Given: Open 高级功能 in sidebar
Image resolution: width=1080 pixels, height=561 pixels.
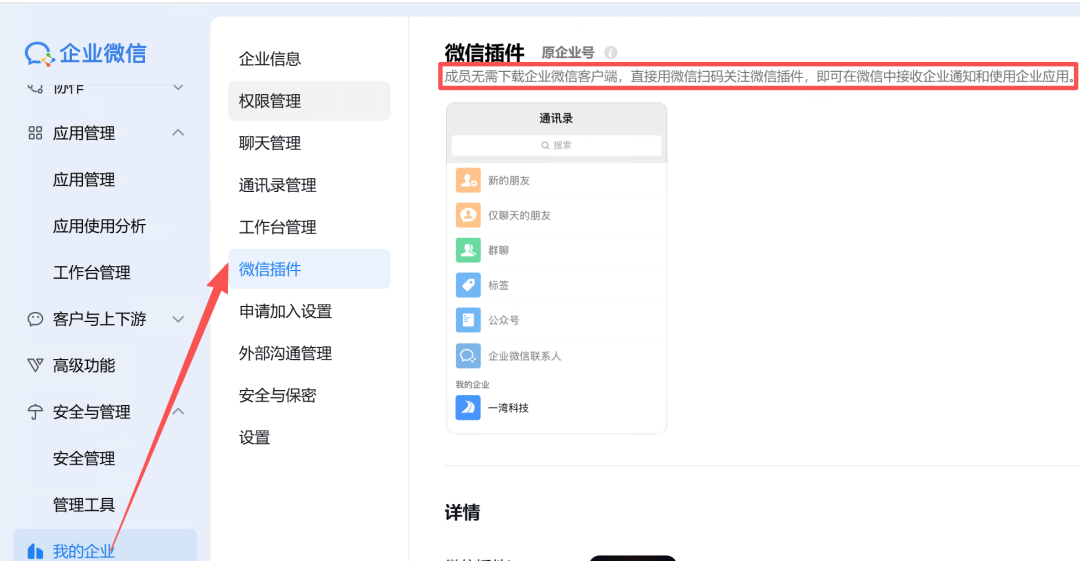Looking at the screenshot, I should (x=84, y=365).
